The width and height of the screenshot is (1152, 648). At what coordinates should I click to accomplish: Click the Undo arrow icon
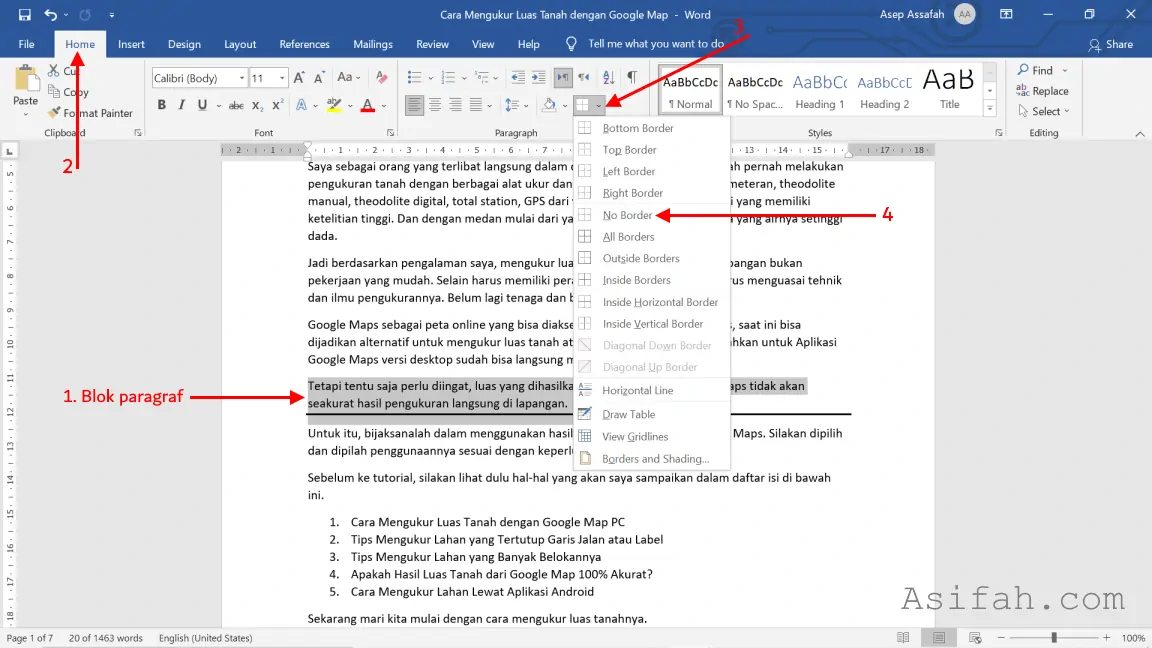50,15
